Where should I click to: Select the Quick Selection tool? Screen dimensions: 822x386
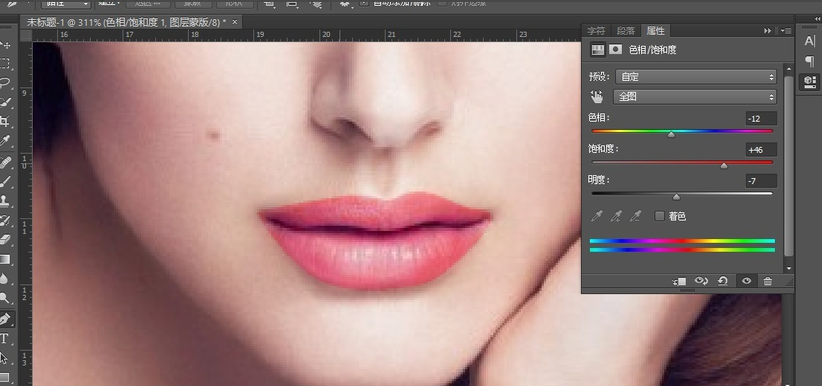point(5,102)
